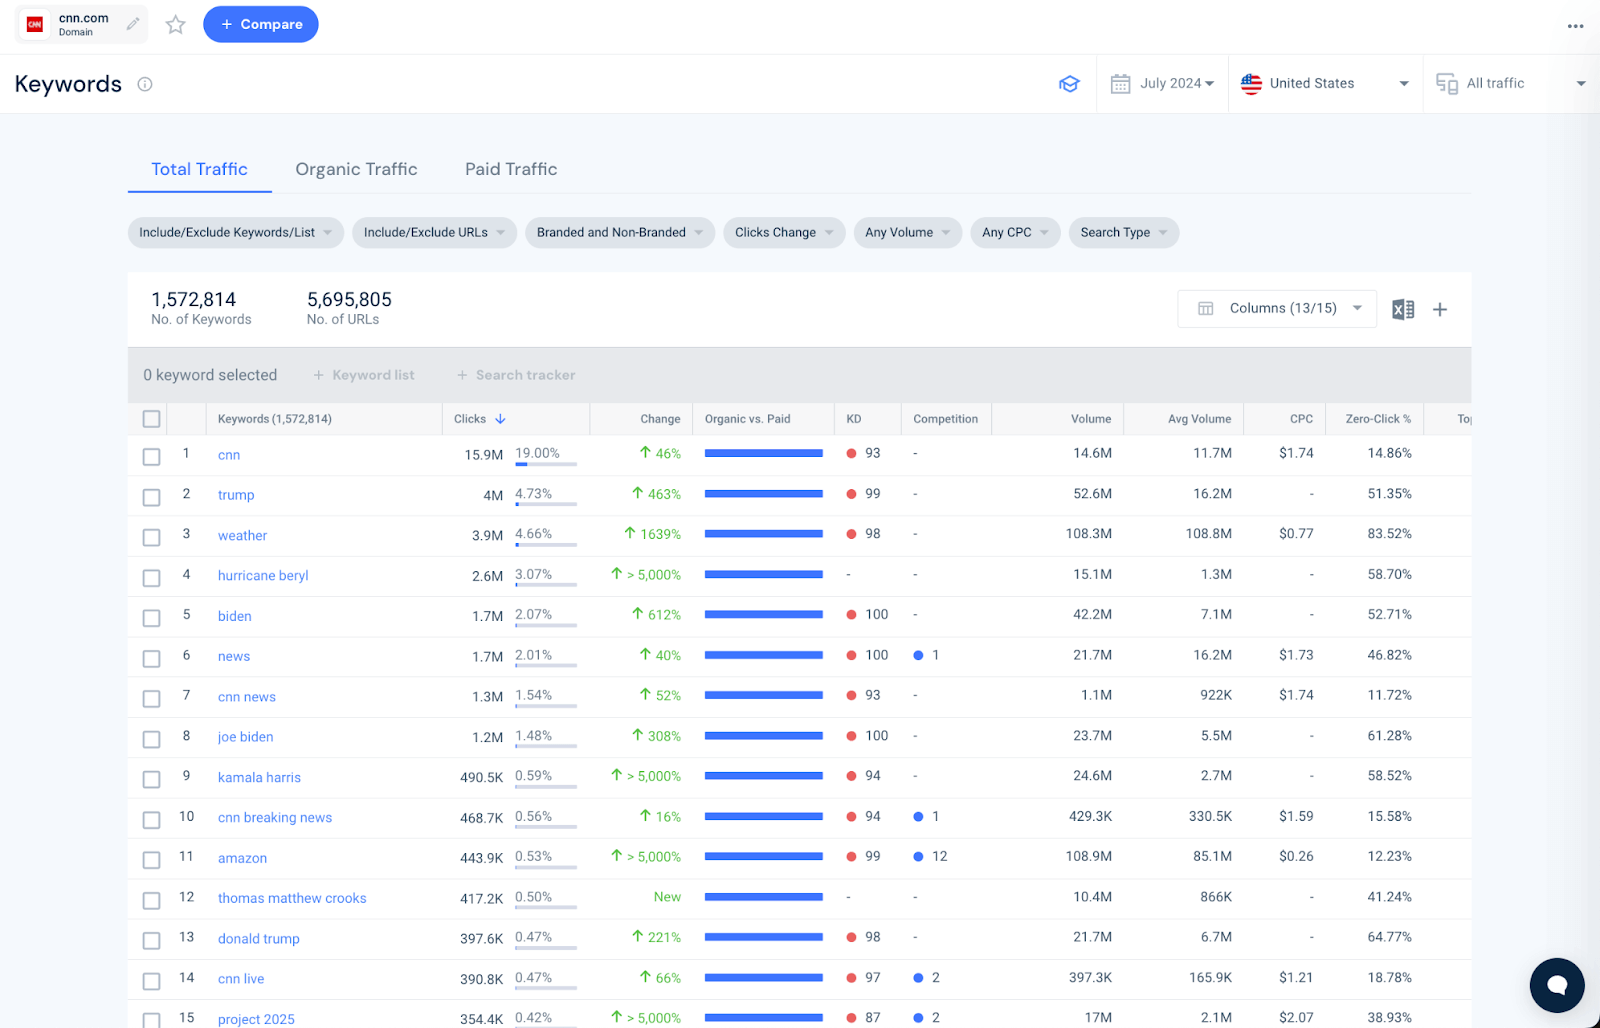Open the Search Type filter

point(1124,233)
